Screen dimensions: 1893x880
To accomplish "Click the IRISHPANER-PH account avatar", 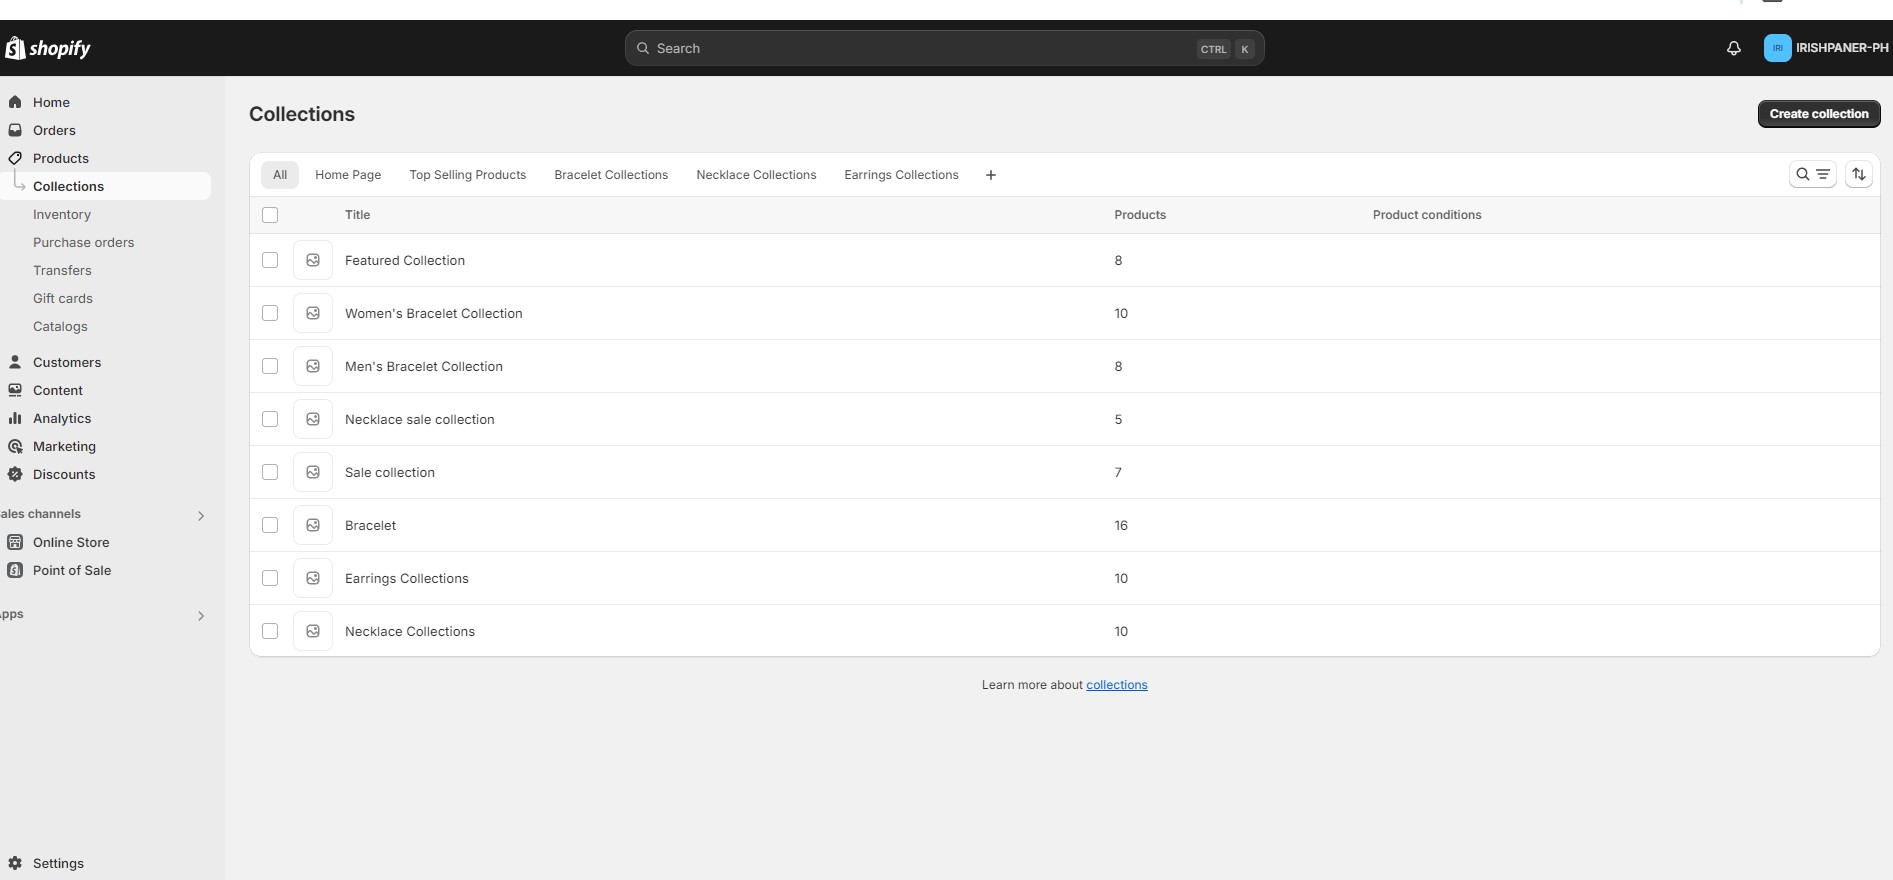I will tap(1777, 48).
